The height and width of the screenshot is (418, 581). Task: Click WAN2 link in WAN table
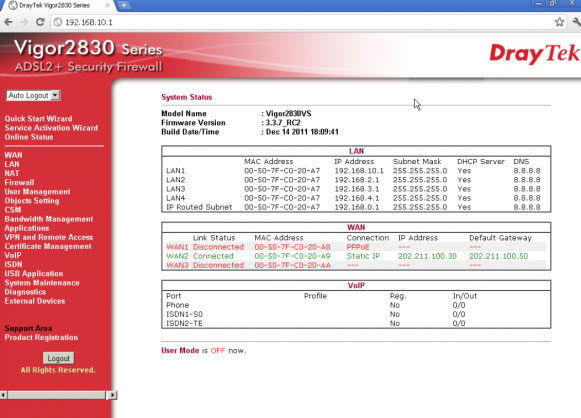(x=177, y=256)
